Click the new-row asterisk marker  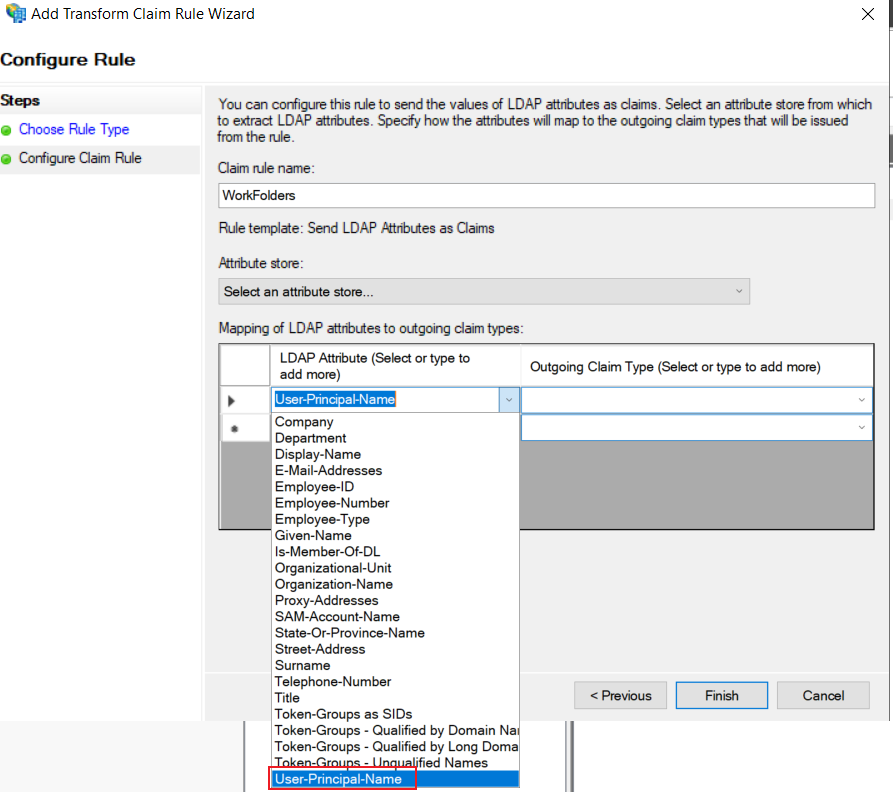tap(234, 428)
